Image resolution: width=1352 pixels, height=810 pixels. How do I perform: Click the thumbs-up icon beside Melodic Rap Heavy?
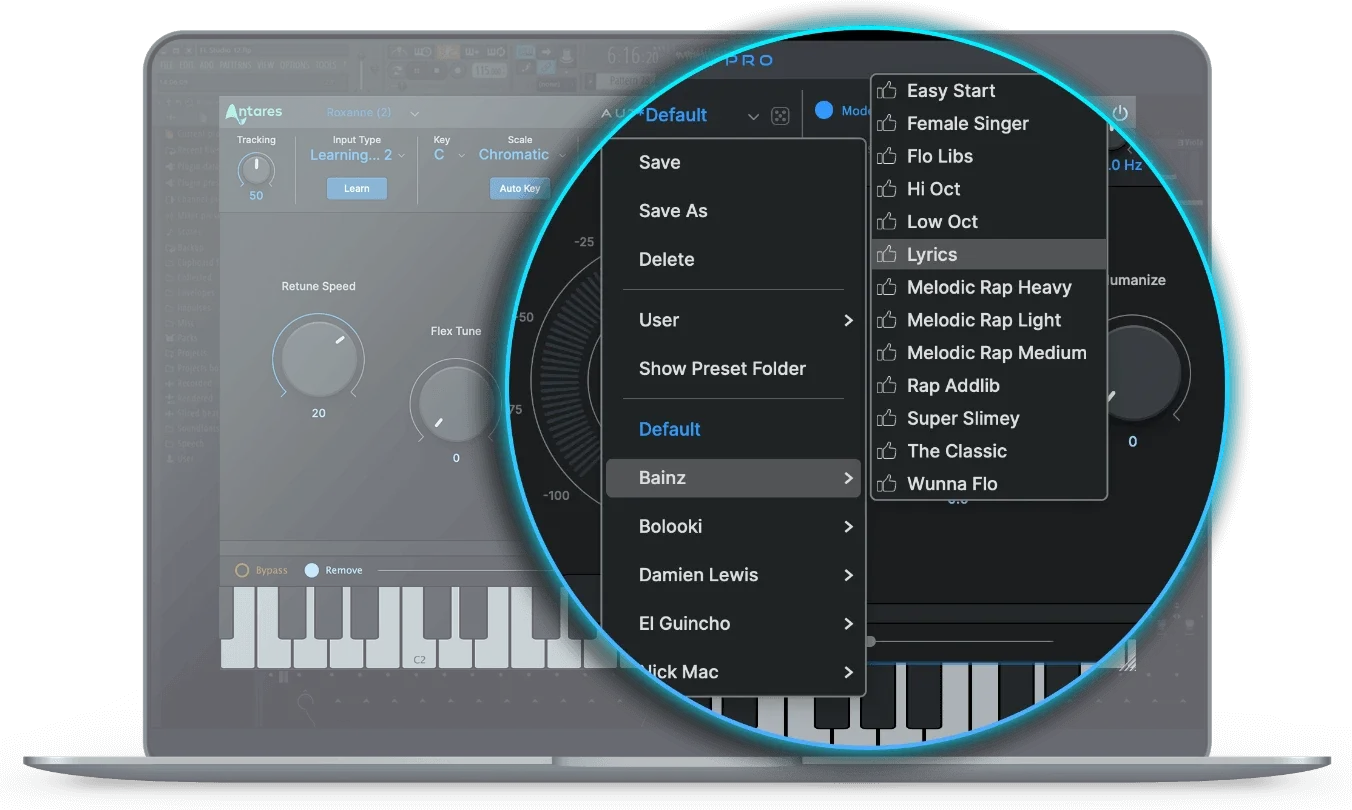coord(887,287)
